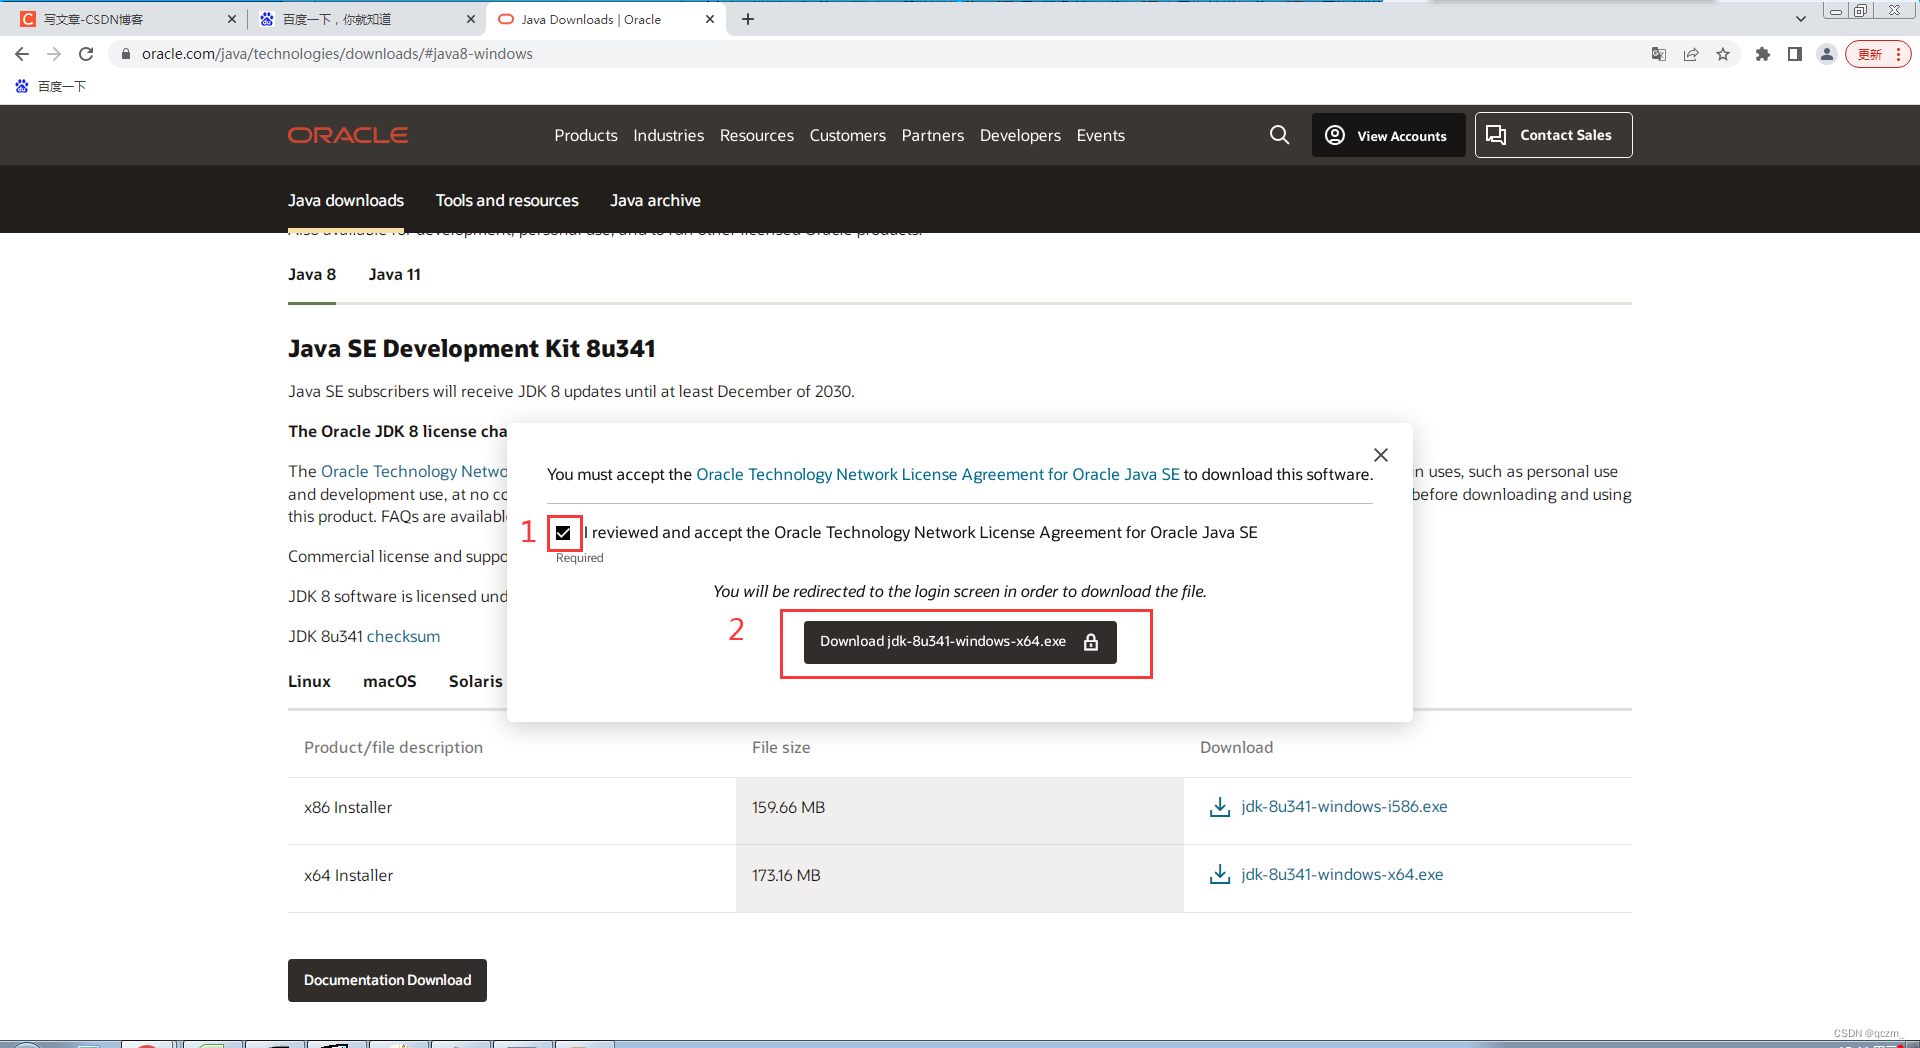The width and height of the screenshot is (1920, 1048).
Task: Click the address bar URL
Action: (x=337, y=54)
